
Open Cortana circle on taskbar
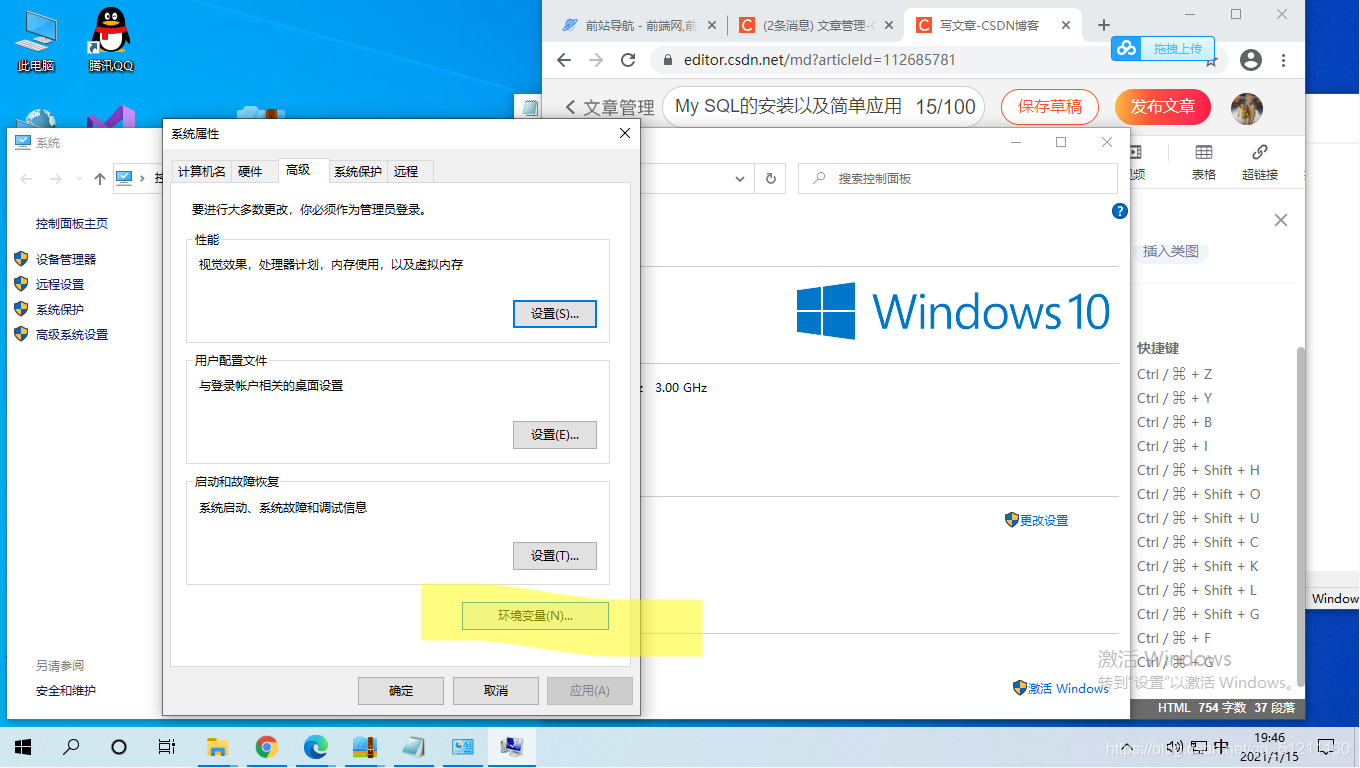click(x=119, y=747)
